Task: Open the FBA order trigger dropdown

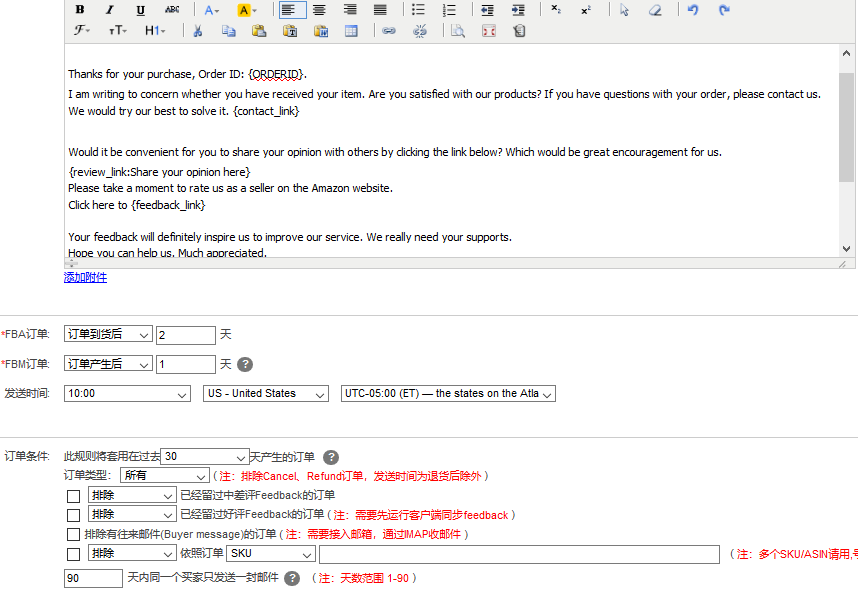Action: coord(108,335)
